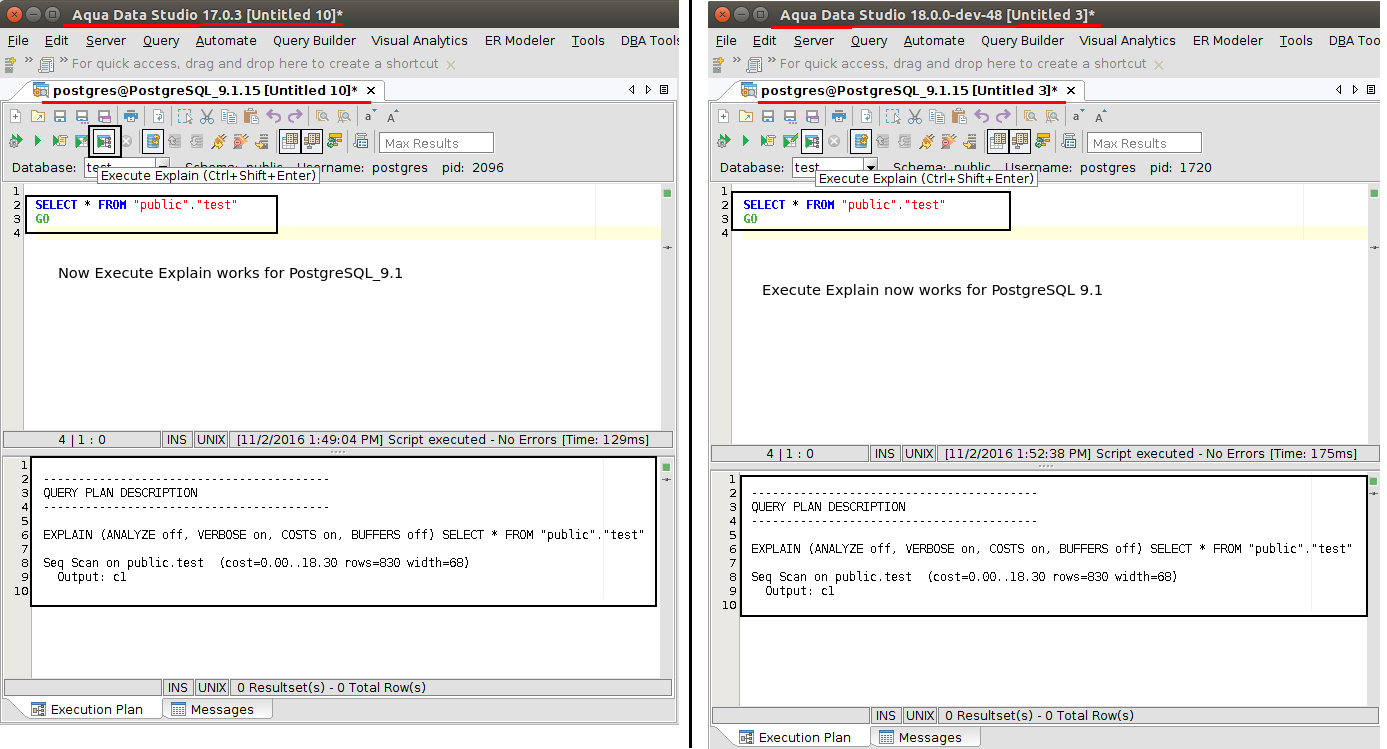Click the plug Connect icon, 17.0.3 window
The image size is (1387, 749).
pyautogui.click(x=218, y=142)
